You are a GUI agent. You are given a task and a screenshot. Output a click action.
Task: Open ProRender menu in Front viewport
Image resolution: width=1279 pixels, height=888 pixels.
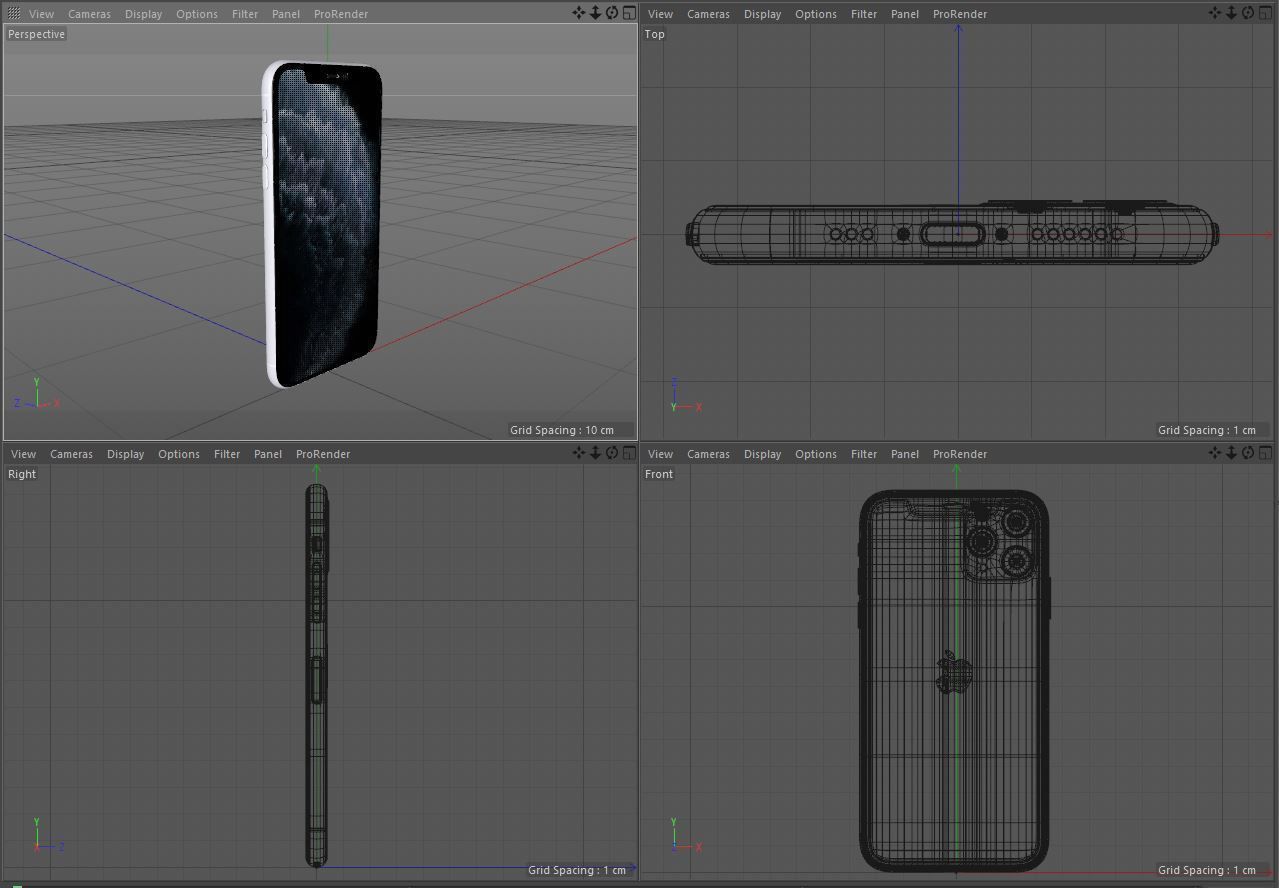tap(960, 454)
